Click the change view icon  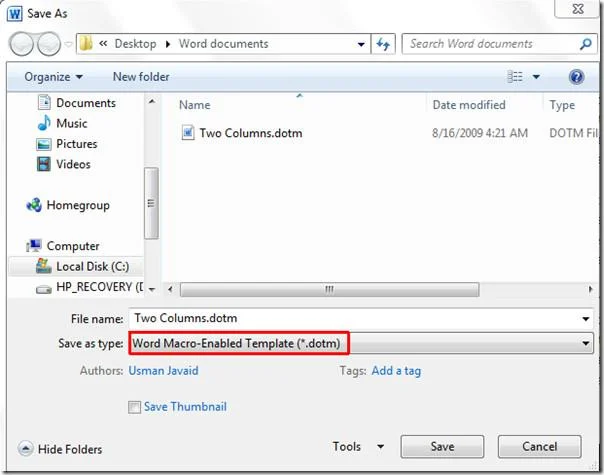[x=515, y=77]
